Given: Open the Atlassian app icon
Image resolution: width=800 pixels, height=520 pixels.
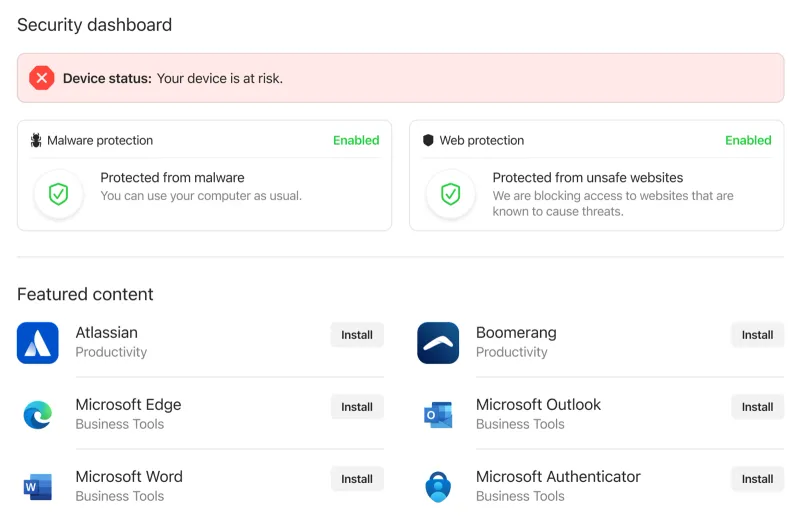Looking at the screenshot, I should click(x=38, y=343).
